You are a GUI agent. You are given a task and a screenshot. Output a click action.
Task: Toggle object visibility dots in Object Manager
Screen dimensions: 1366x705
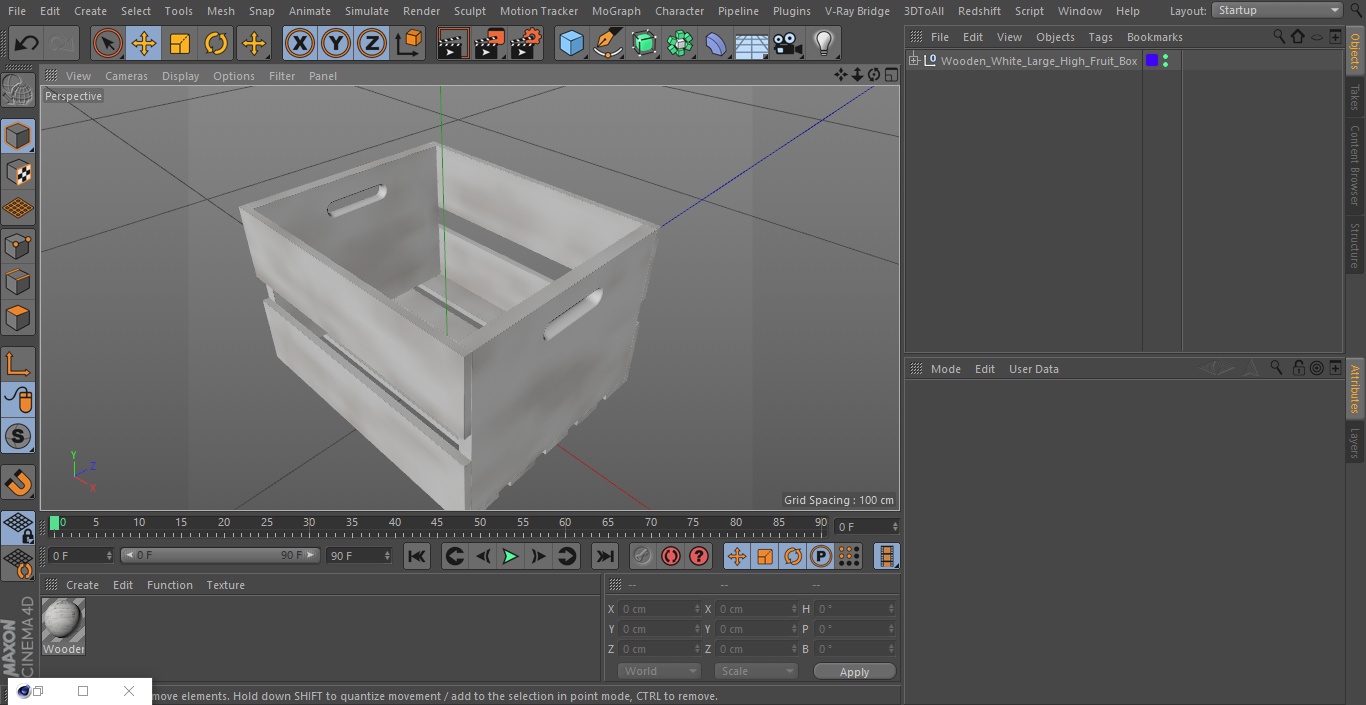(1165, 61)
